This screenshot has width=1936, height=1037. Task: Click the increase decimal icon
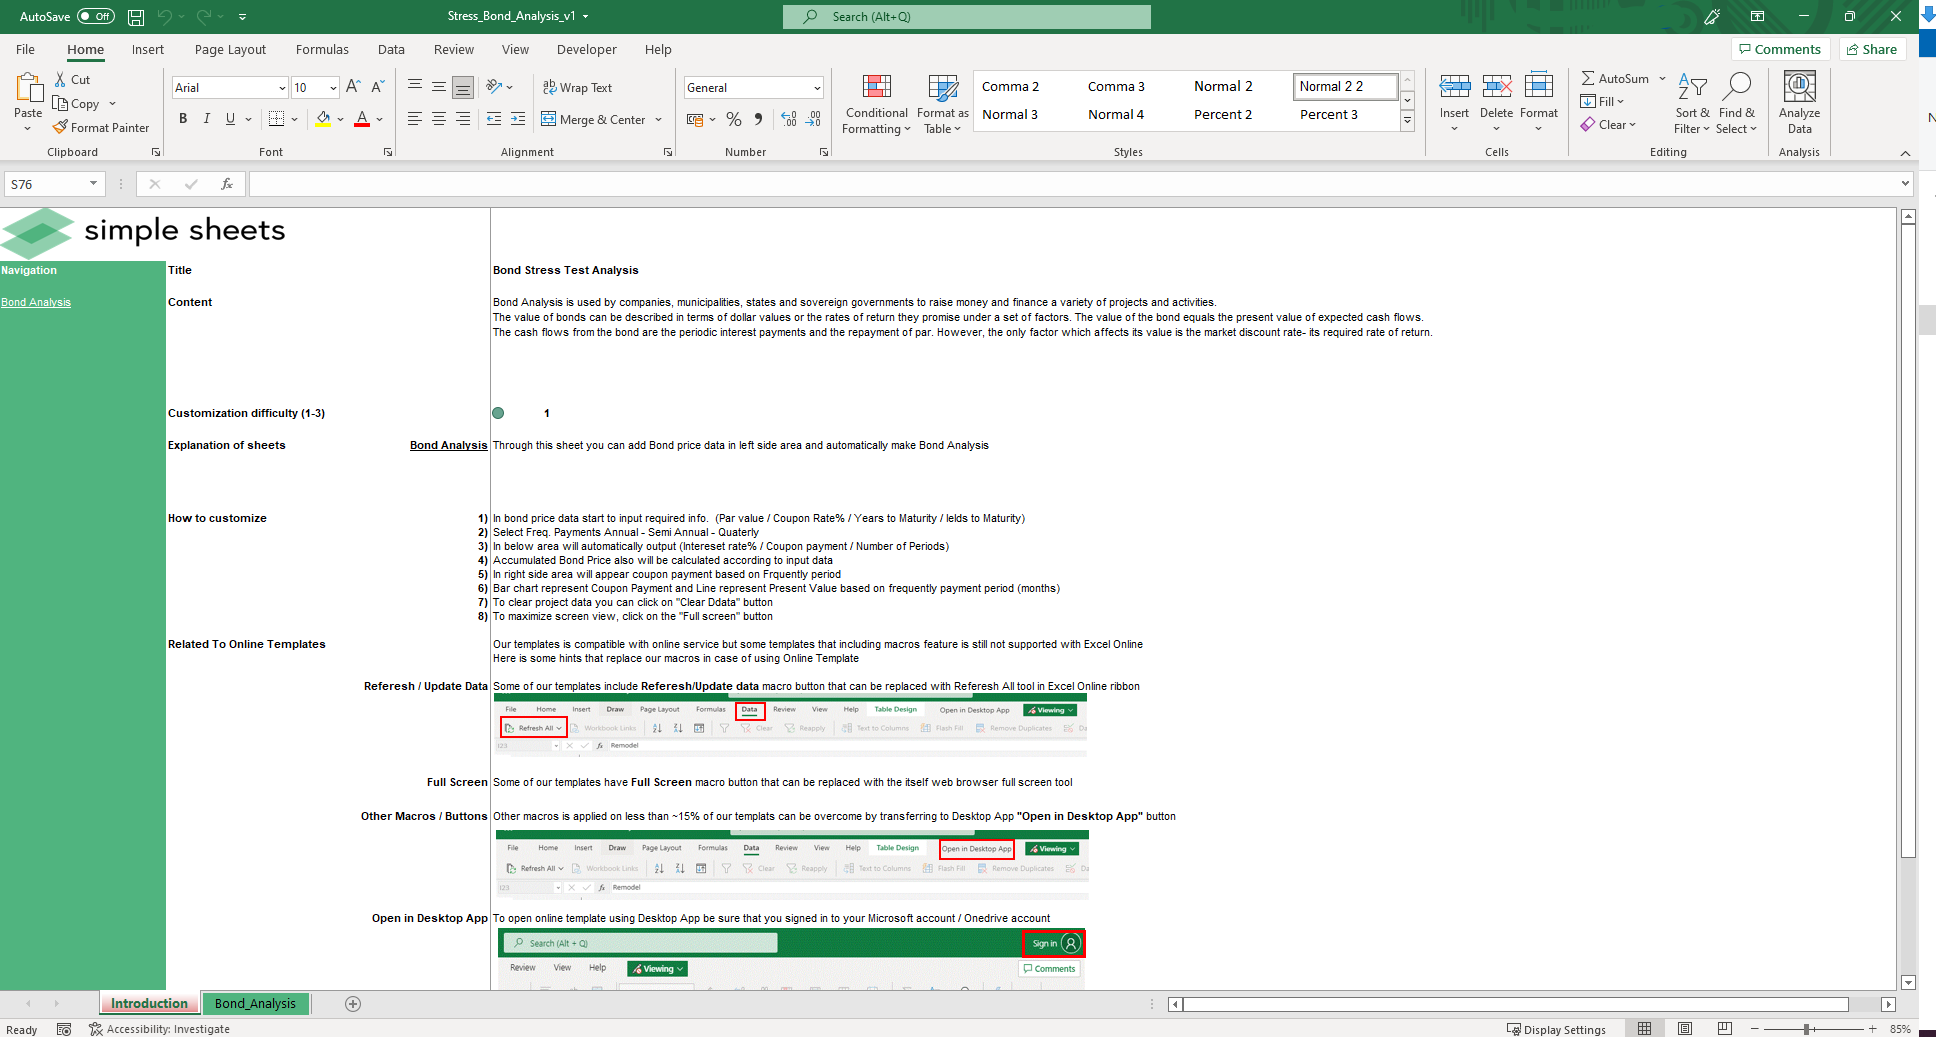tap(789, 119)
